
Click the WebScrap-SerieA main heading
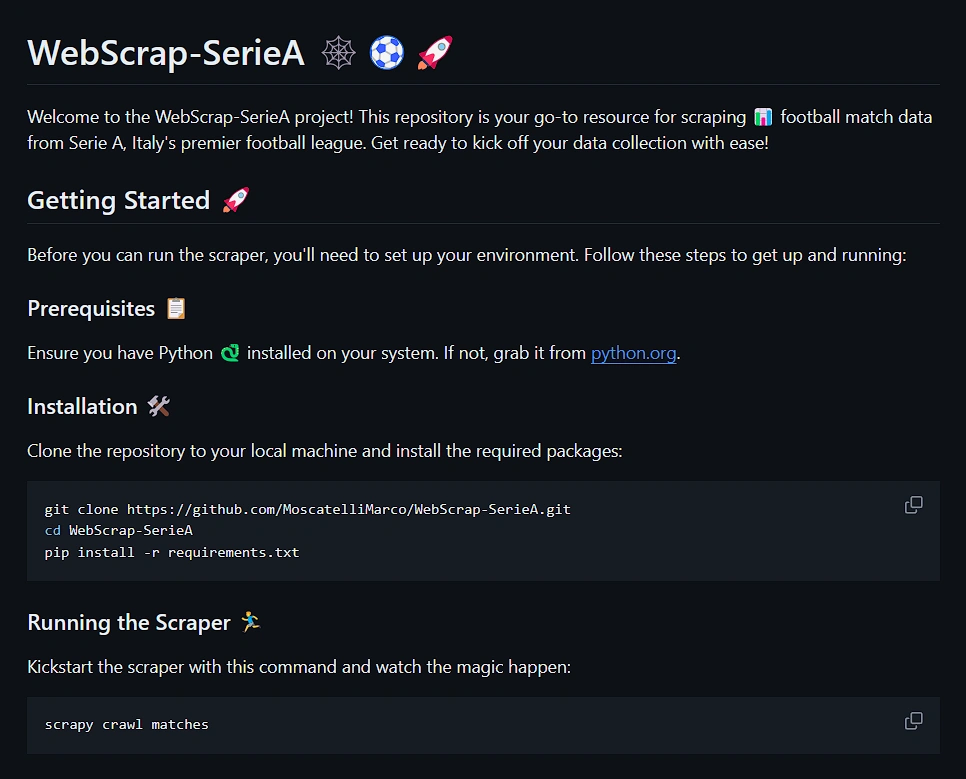166,53
